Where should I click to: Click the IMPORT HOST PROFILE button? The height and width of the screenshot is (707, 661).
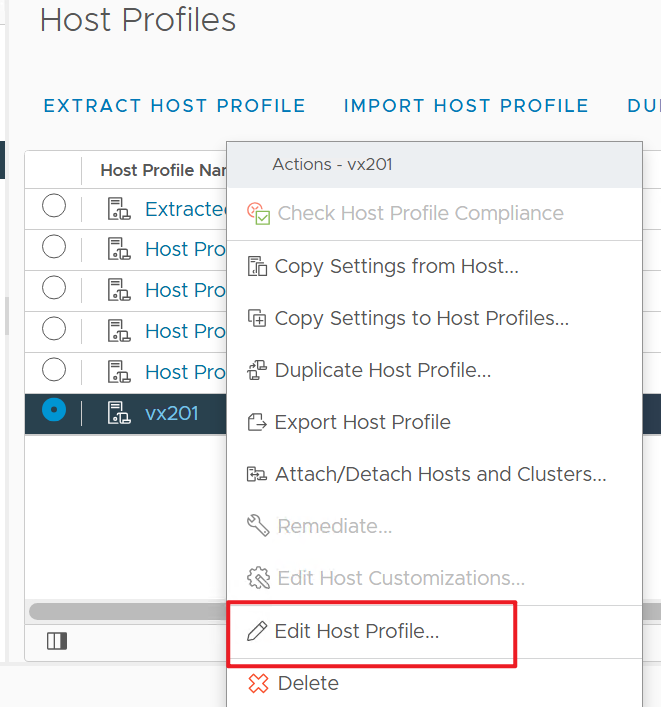coord(466,106)
